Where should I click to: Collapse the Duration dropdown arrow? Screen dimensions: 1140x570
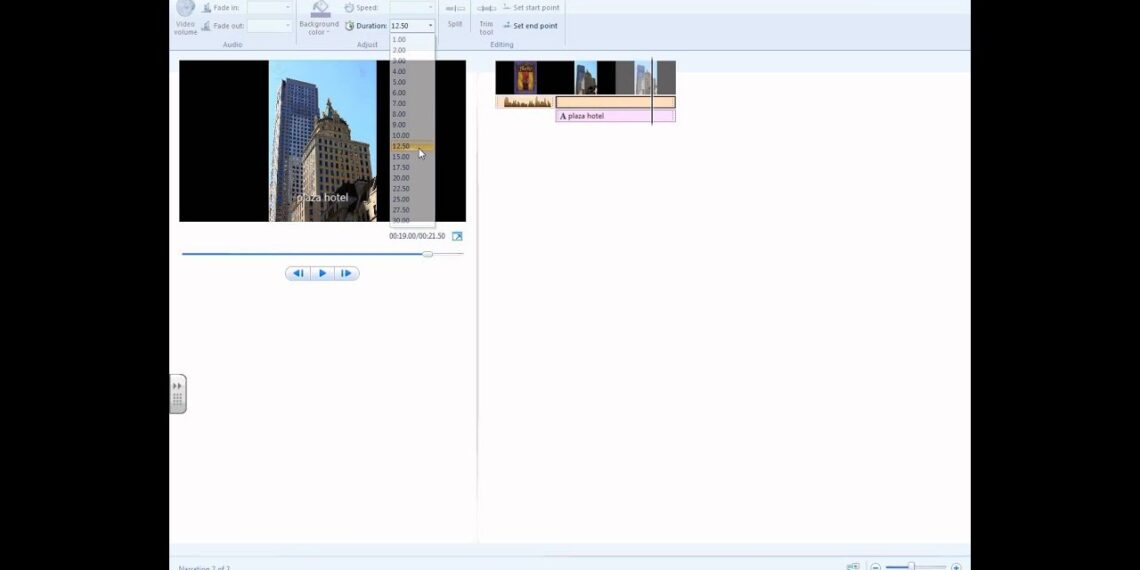coord(430,25)
